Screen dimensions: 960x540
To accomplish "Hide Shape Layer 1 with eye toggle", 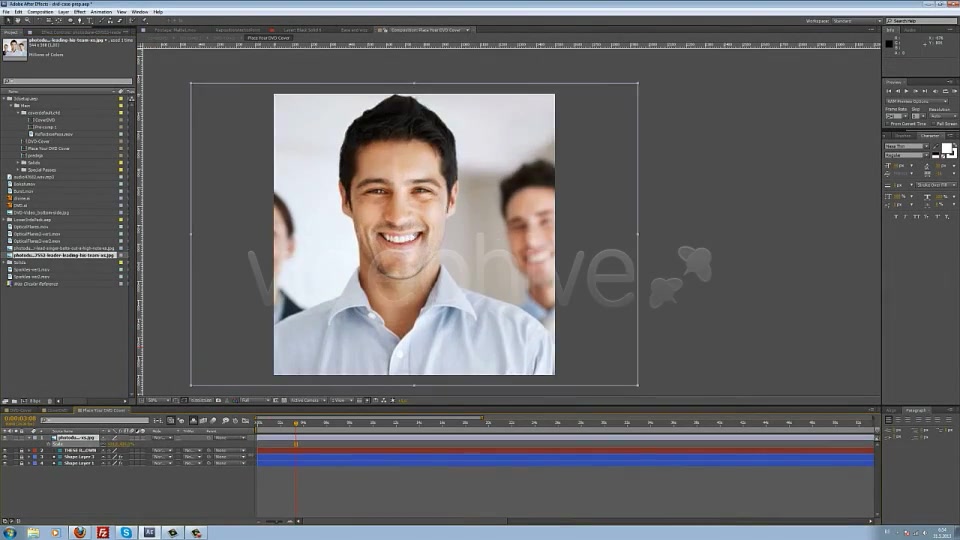I will (x=5, y=463).
